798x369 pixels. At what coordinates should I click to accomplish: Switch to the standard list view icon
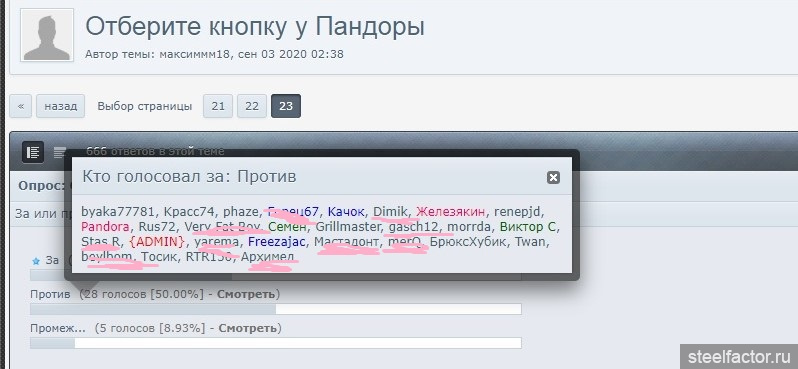click(x=33, y=152)
